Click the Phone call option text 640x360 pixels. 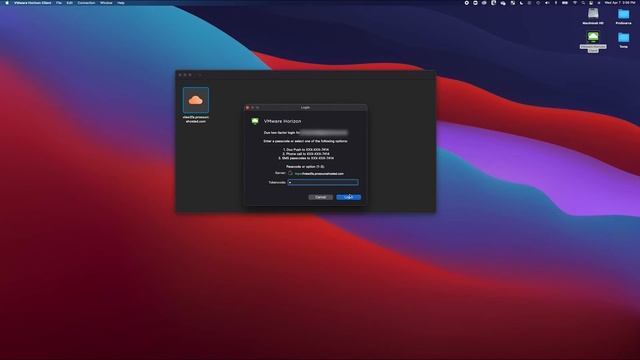306,154
